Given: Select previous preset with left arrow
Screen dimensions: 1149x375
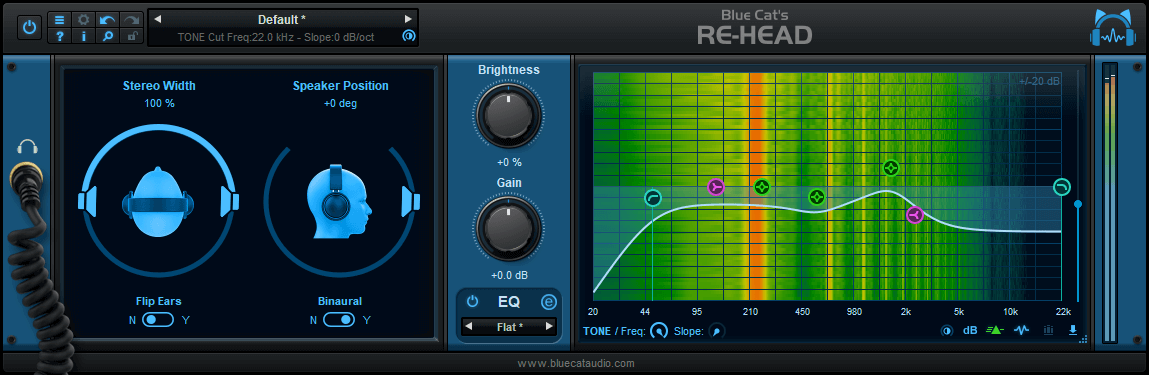Looking at the screenshot, I should 158,19.
